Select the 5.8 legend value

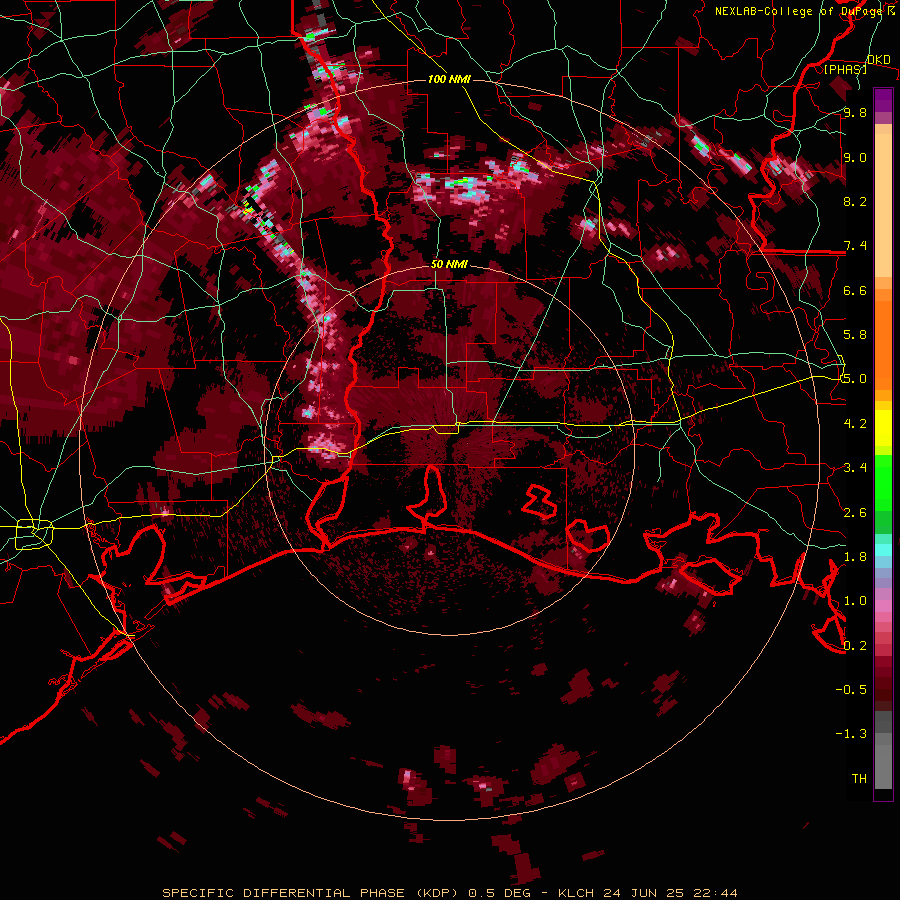coord(855,335)
